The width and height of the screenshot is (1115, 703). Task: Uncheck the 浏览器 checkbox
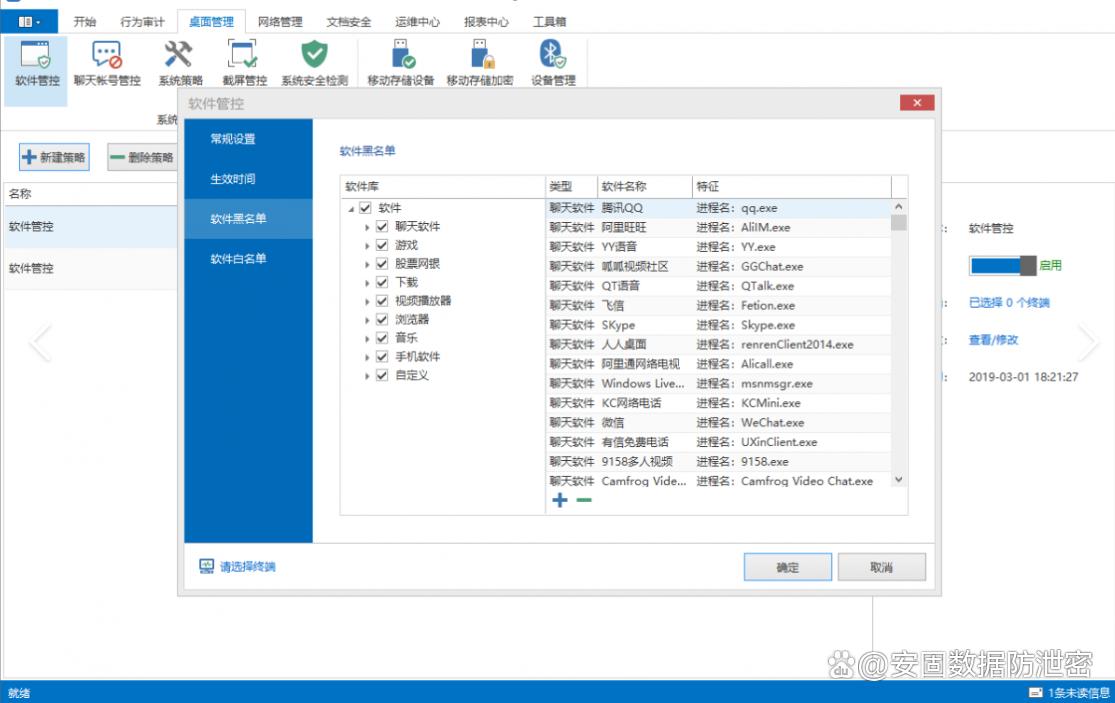[x=382, y=320]
